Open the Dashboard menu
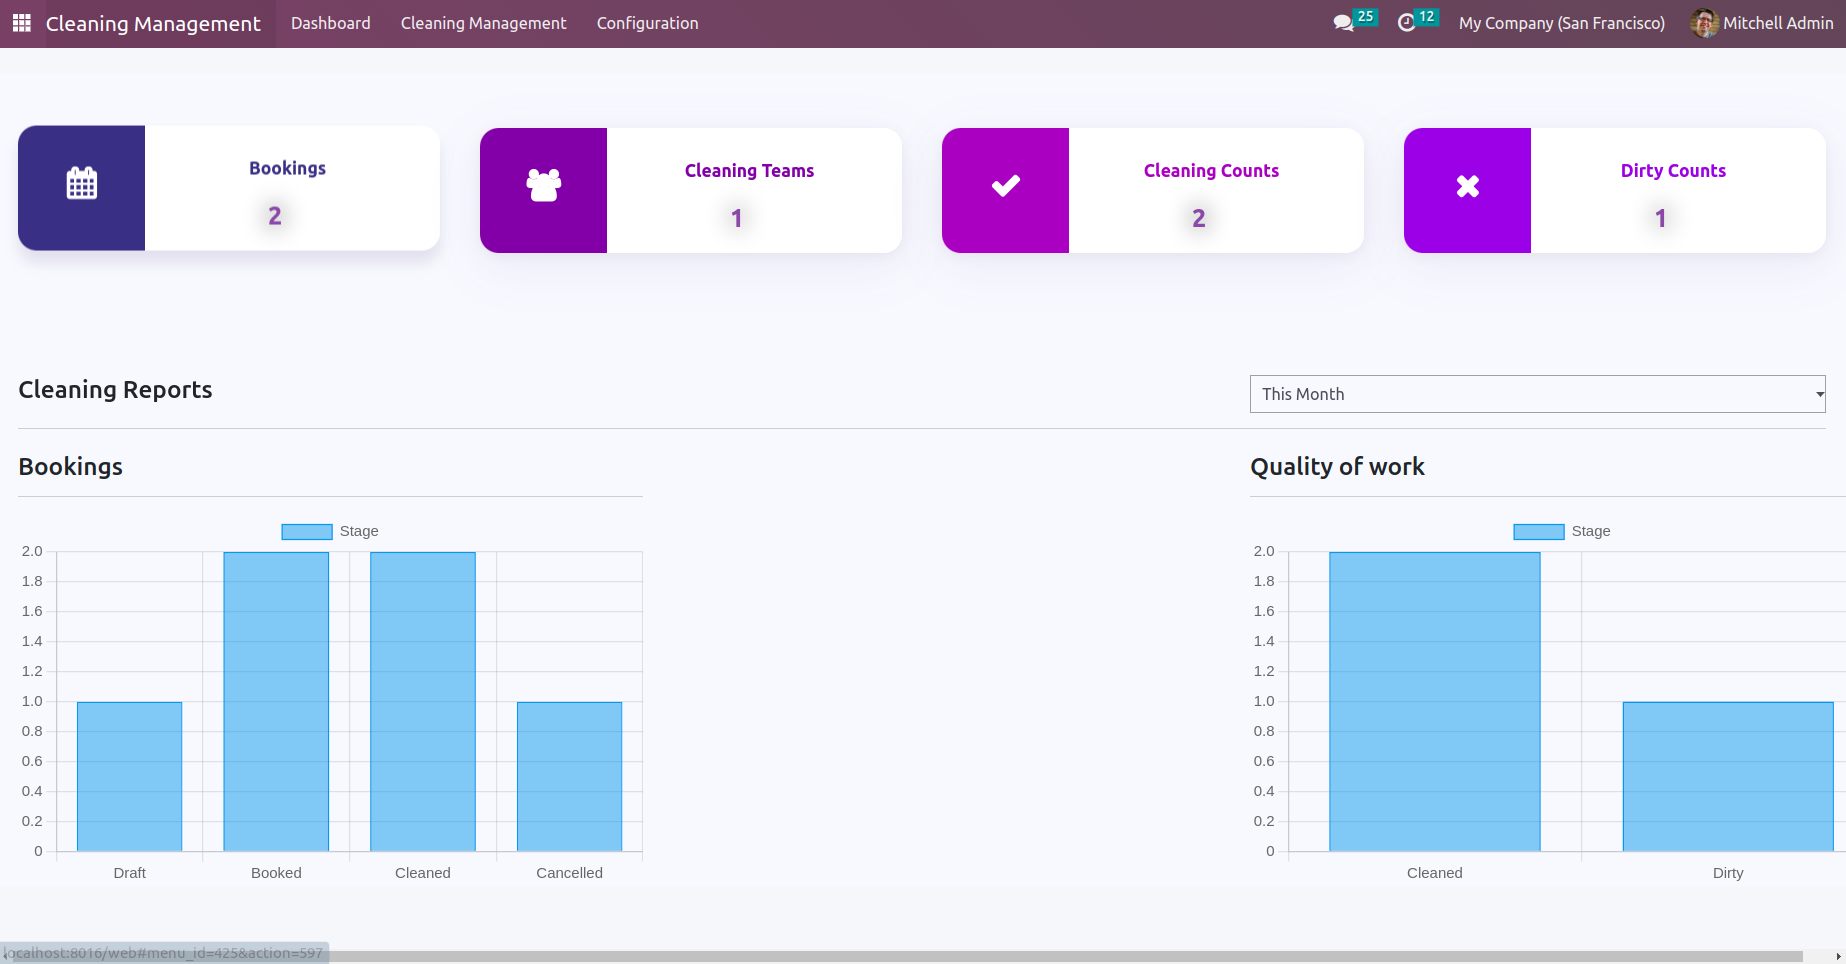 tap(331, 23)
